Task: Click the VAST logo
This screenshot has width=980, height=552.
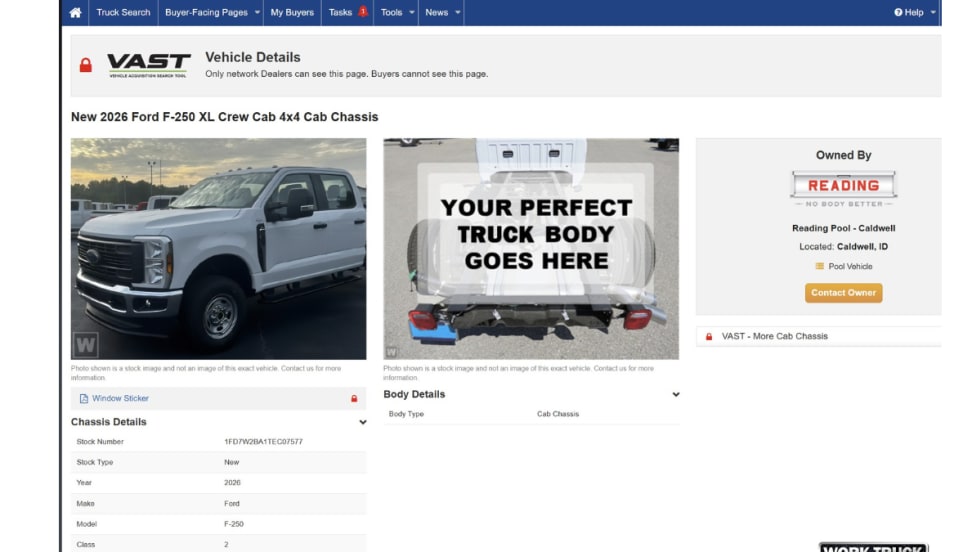Action: tap(149, 65)
